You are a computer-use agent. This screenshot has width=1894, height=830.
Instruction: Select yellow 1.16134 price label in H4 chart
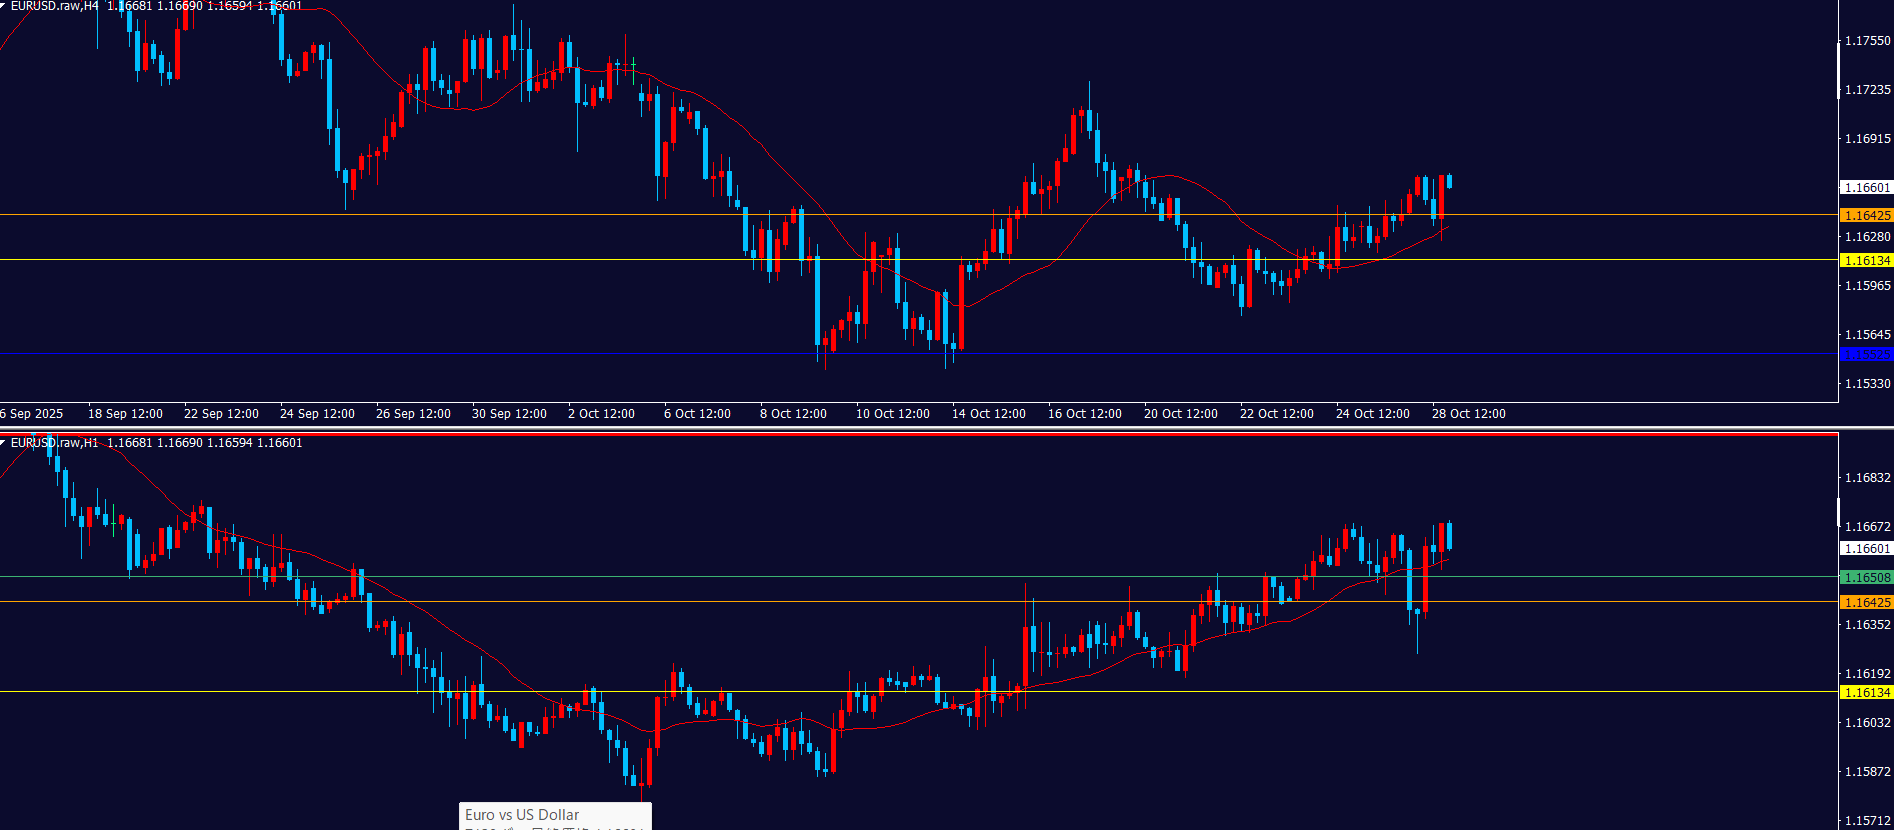1866,260
